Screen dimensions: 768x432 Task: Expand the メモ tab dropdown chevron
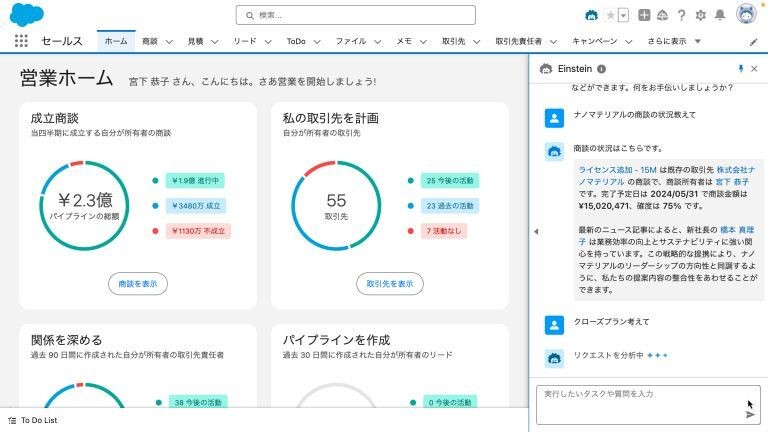pos(423,42)
